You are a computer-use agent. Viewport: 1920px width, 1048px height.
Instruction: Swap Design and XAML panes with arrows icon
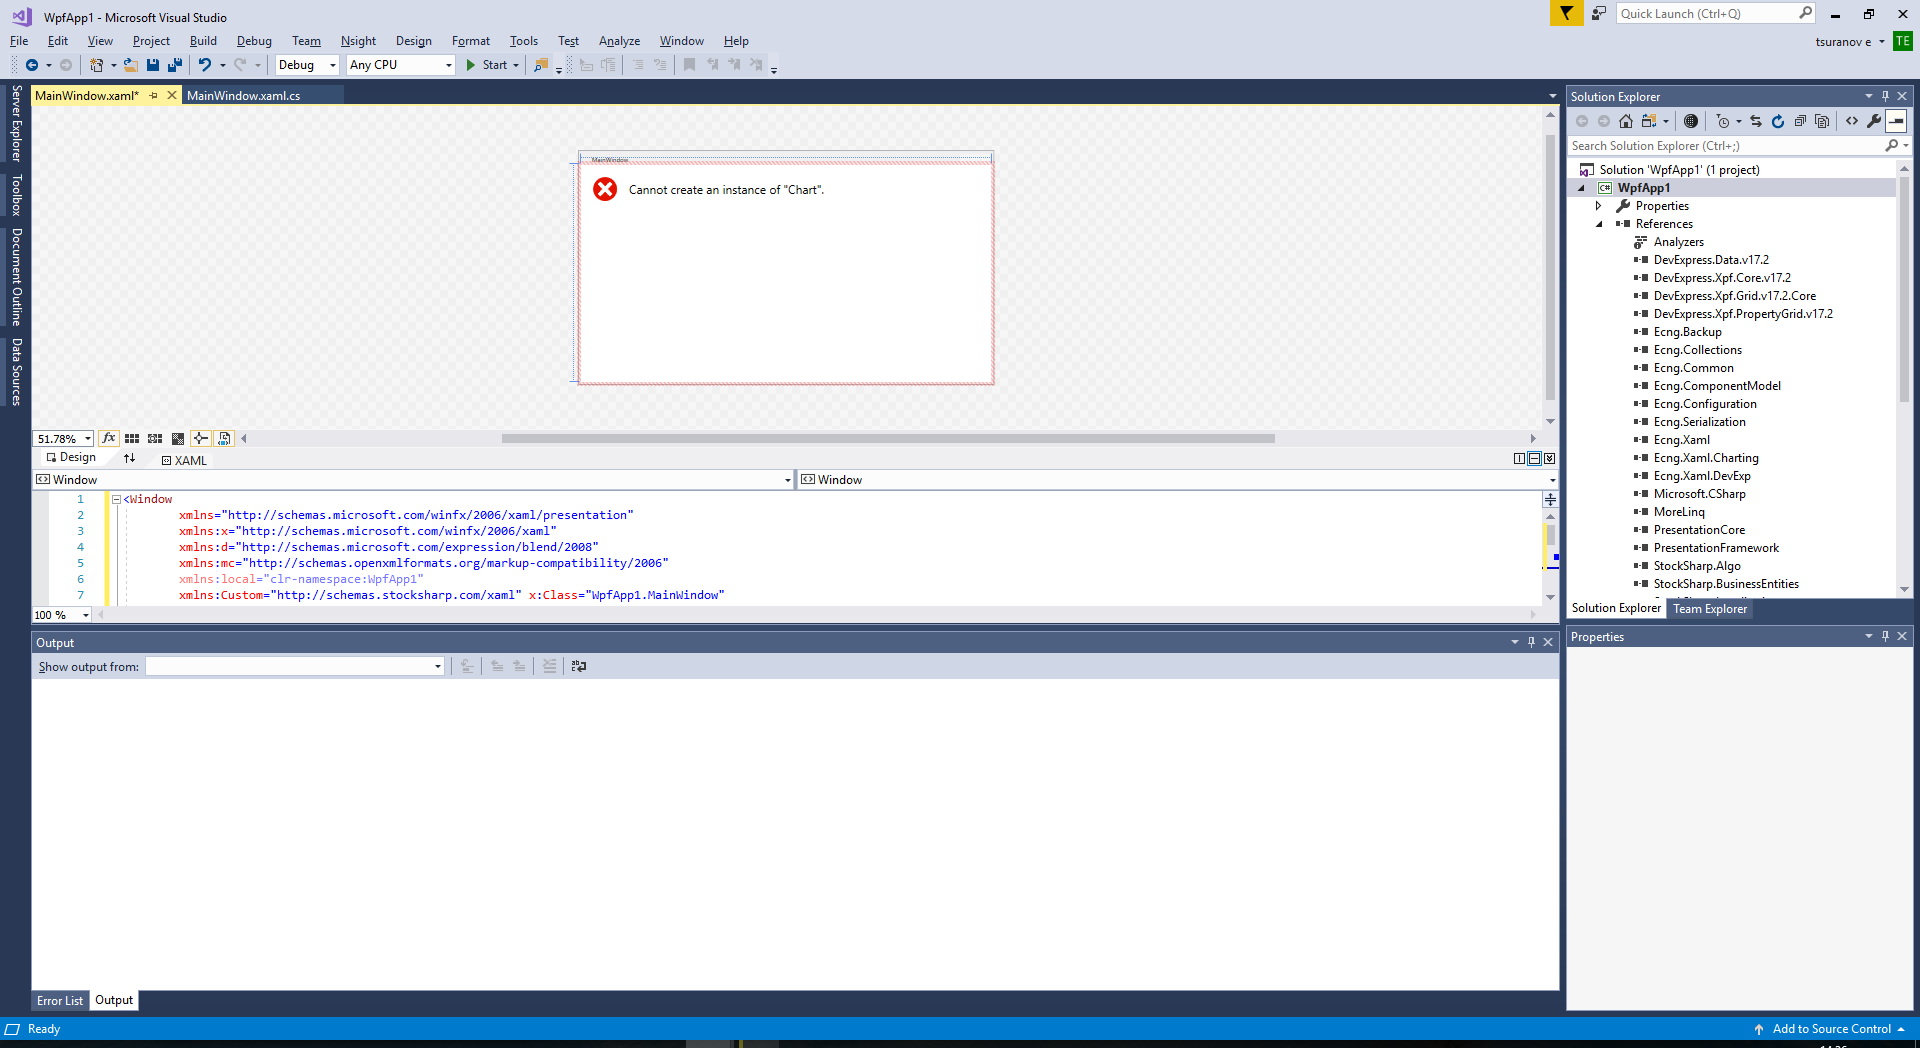pos(129,458)
